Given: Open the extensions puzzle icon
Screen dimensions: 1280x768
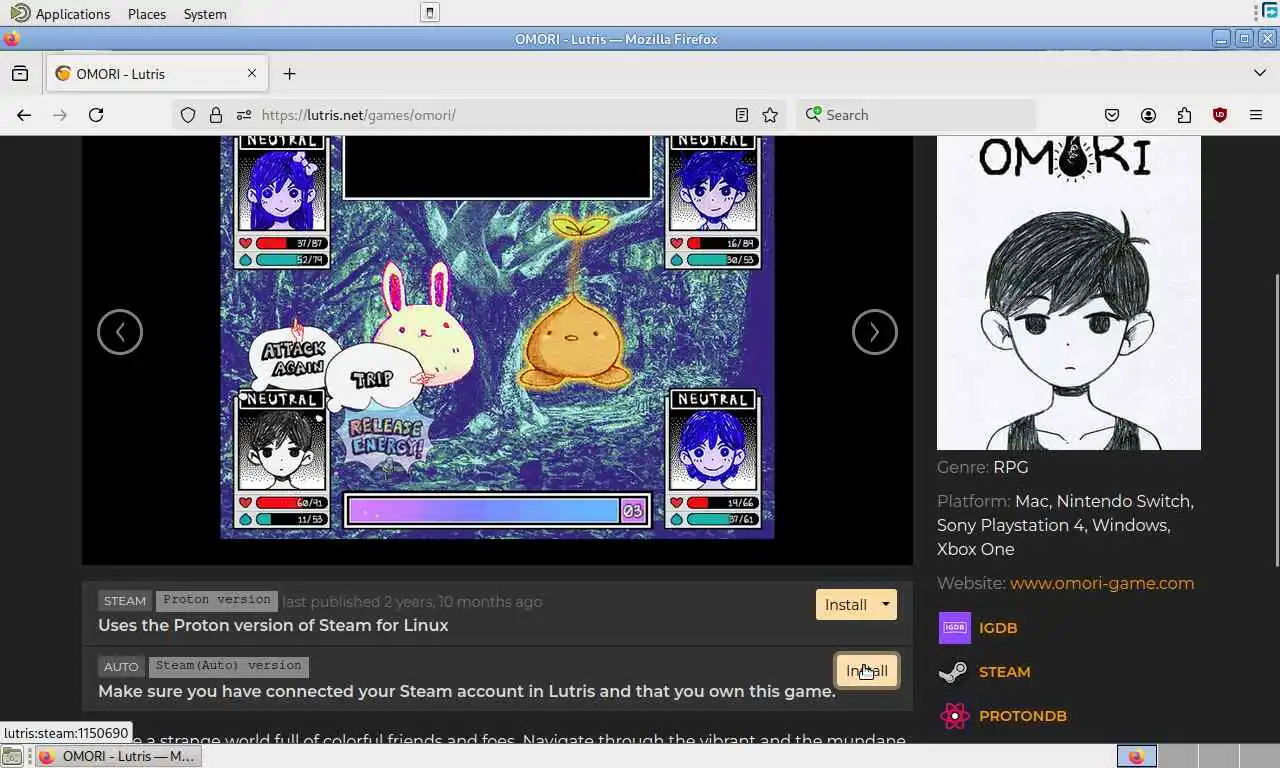Looking at the screenshot, I should pyautogui.click(x=1184, y=115).
